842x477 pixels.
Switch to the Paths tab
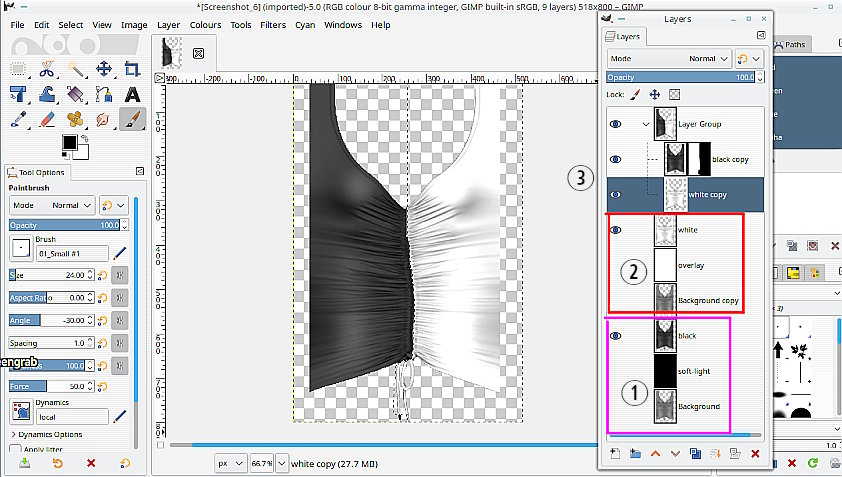793,44
